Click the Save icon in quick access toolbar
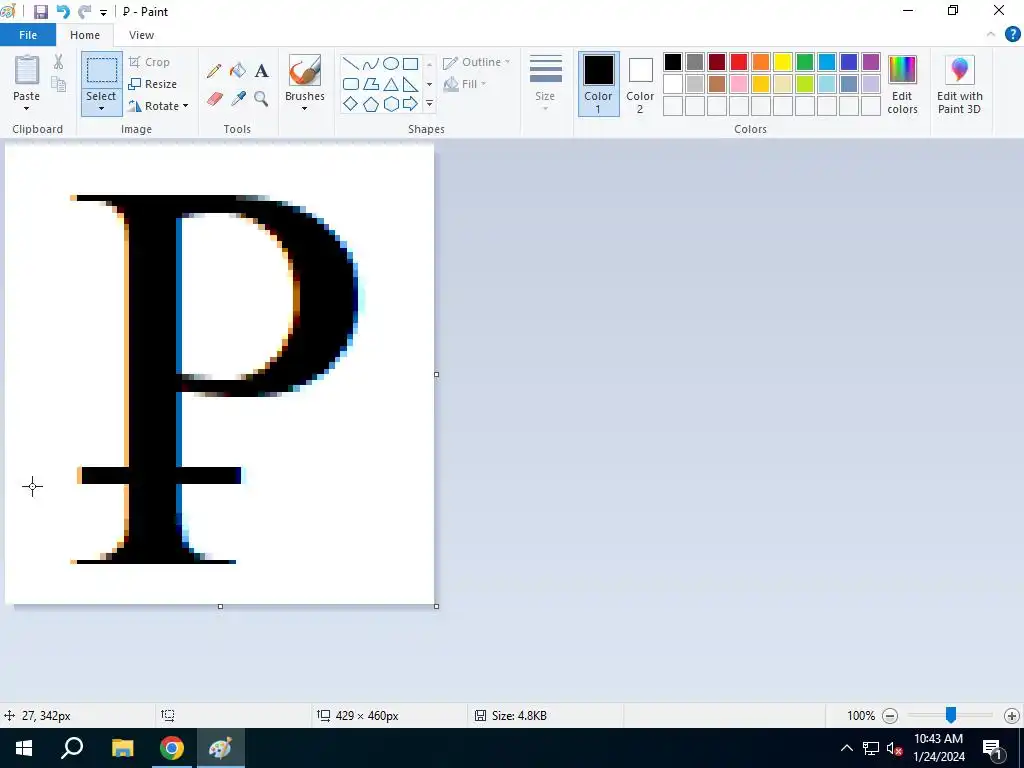 point(40,12)
